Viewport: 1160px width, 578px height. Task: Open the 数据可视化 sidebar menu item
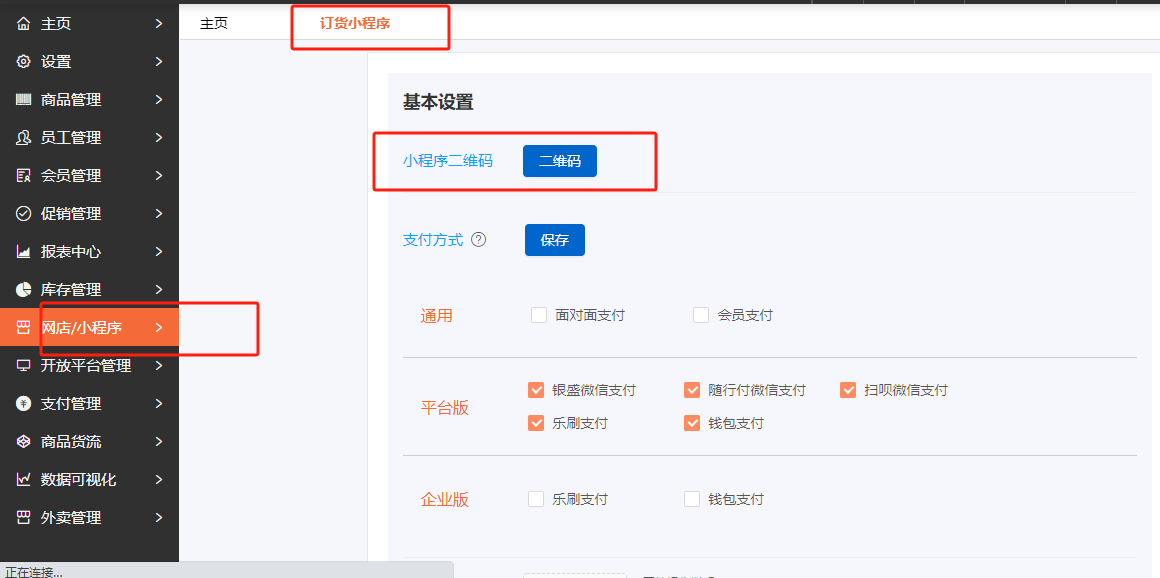78,479
